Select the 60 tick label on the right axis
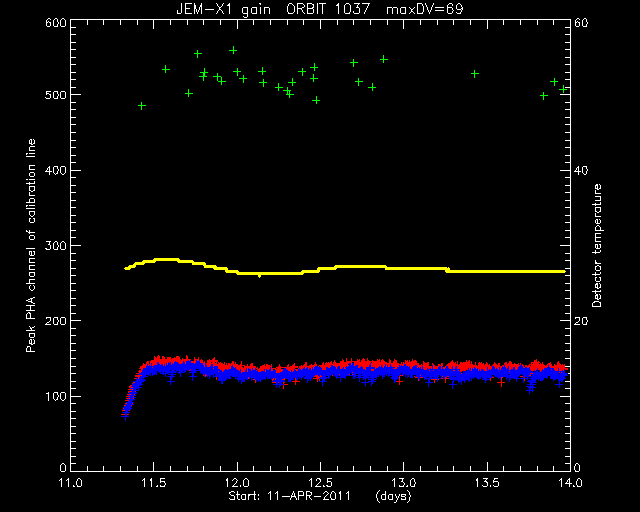Viewport: 640px width, 512px height. [x=581, y=22]
